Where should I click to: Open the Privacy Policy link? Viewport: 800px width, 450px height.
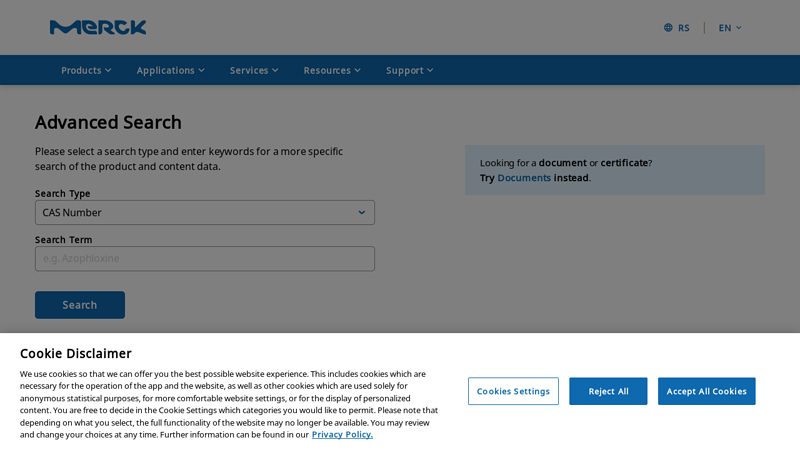pos(342,435)
